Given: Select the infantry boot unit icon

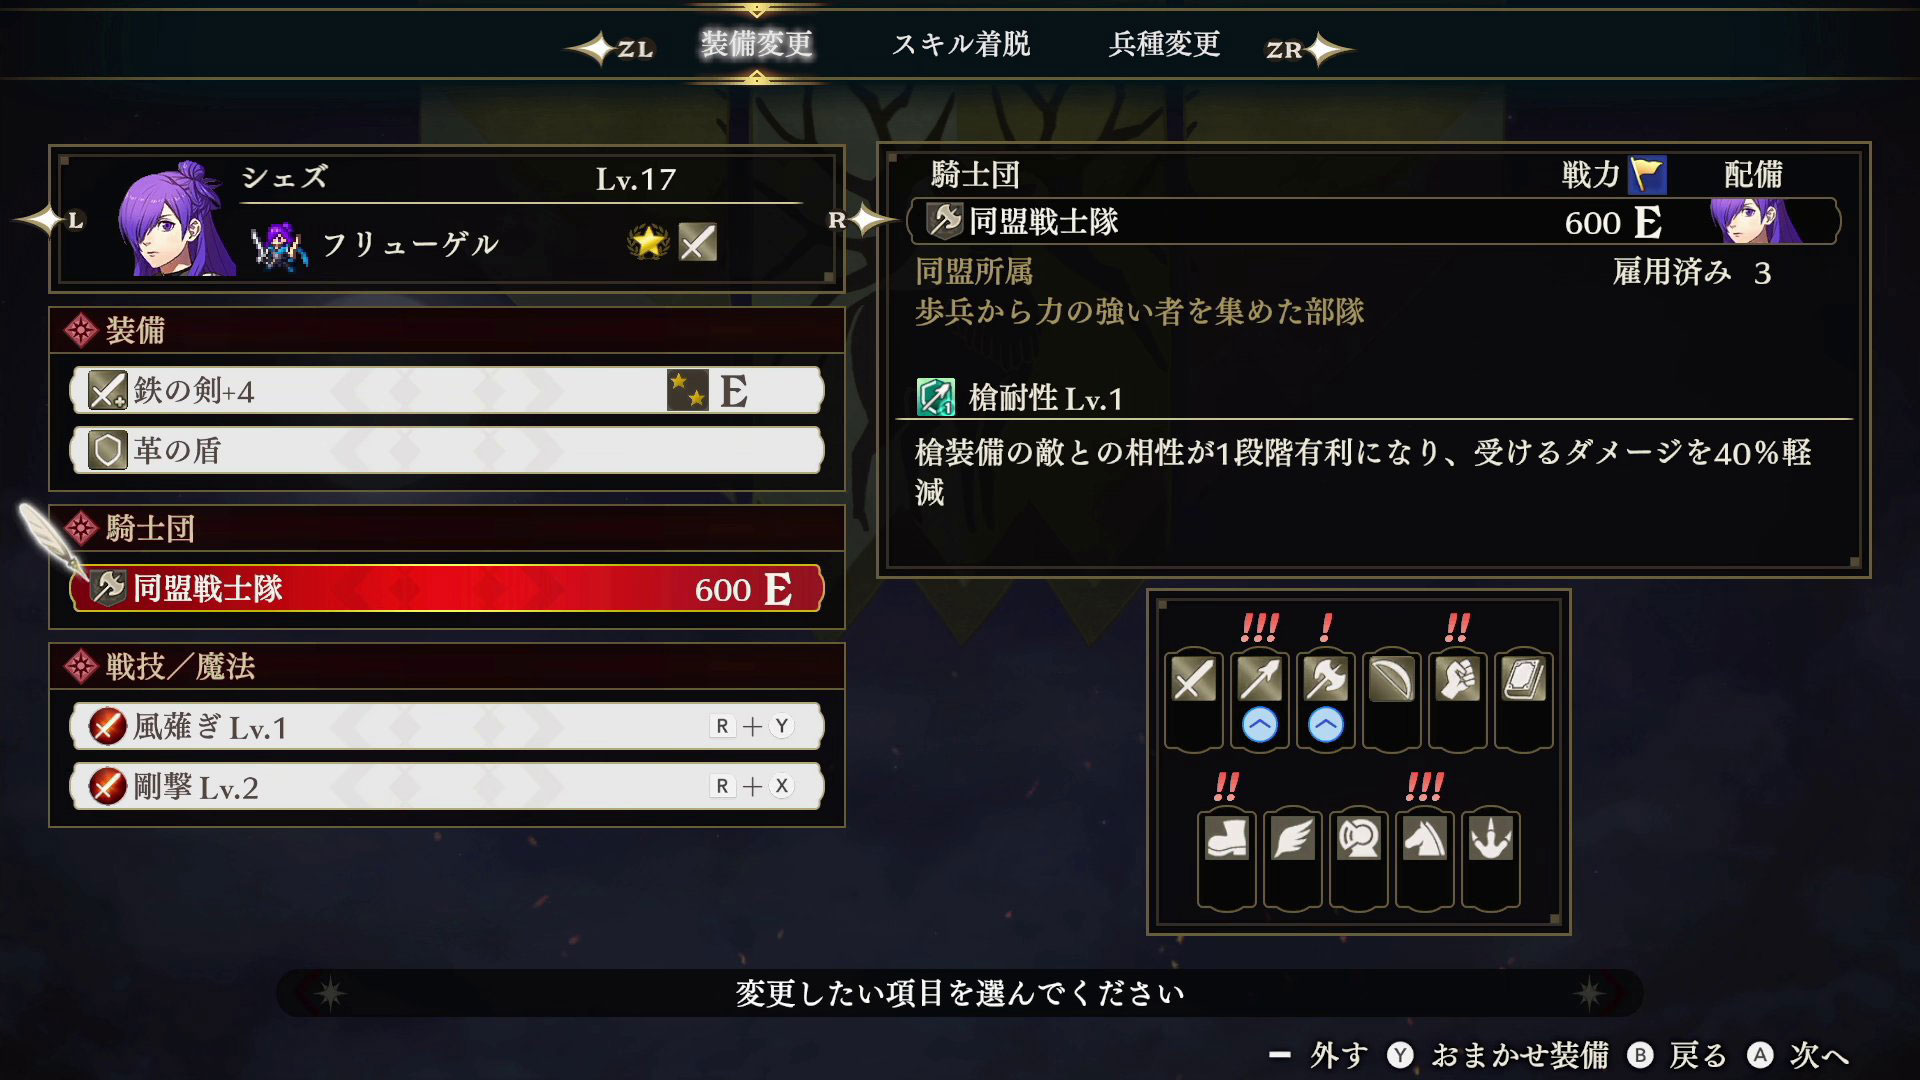Looking at the screenshot, I should pos(1226,838).
